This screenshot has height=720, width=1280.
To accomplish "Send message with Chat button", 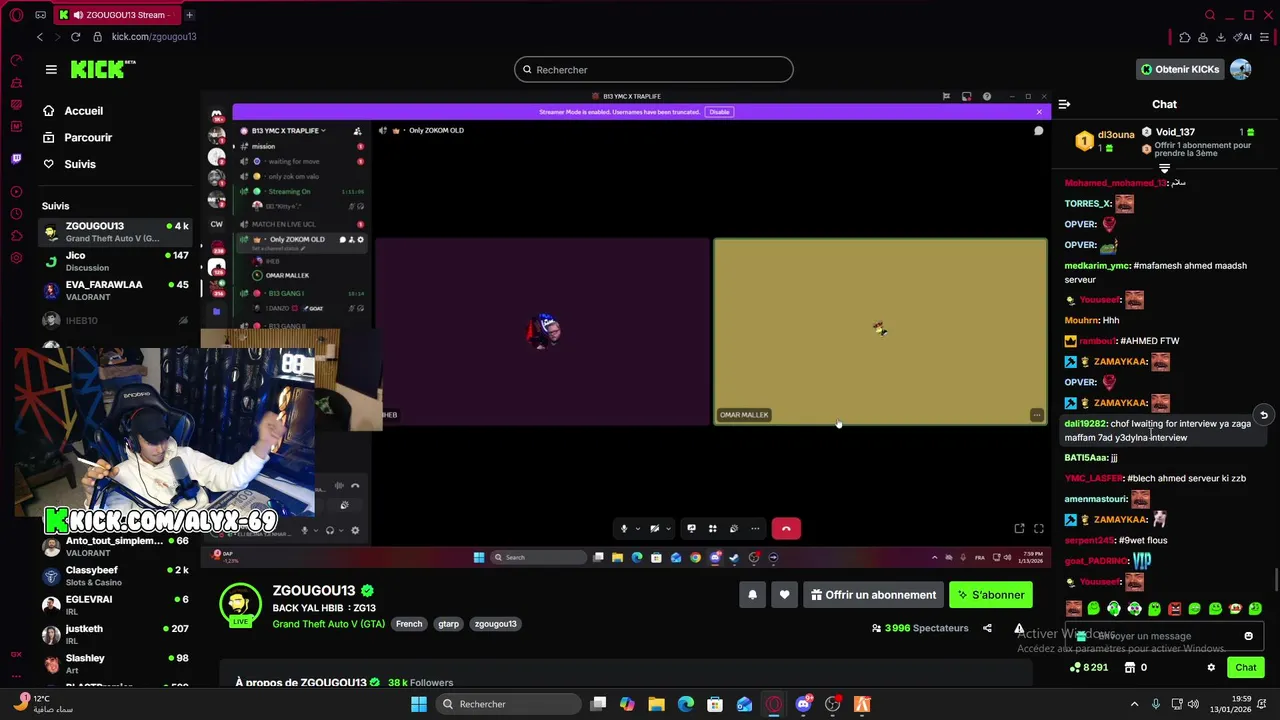I will pos(1245,667).
